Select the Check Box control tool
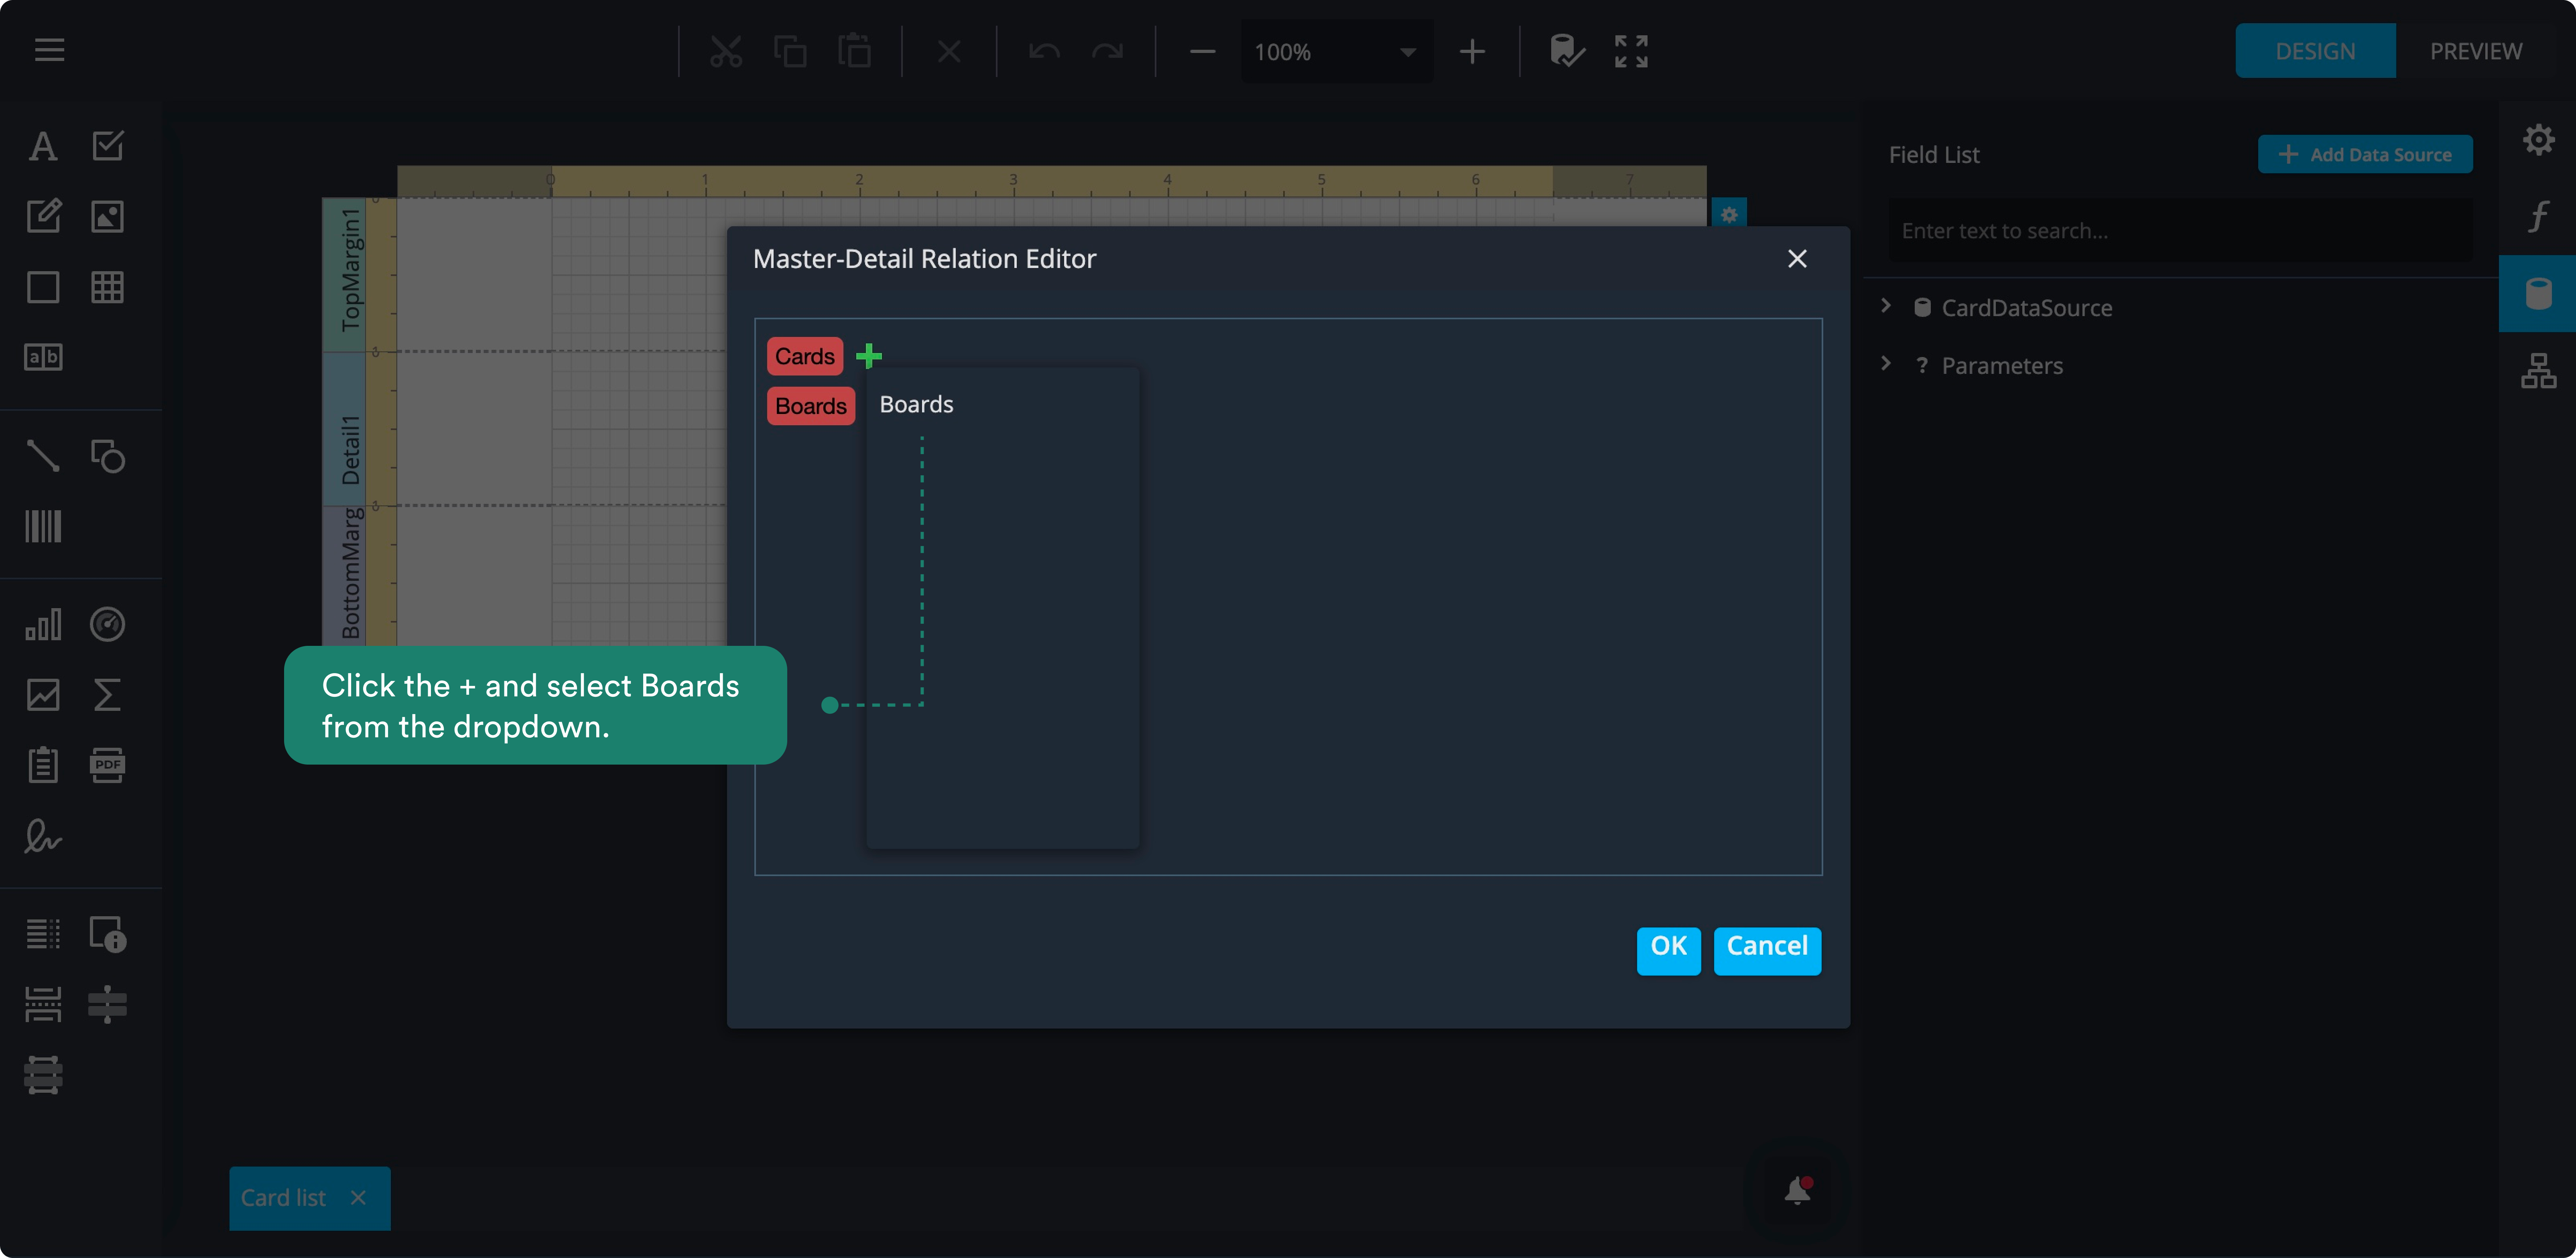Image resolution: width=2576 pixels, height=1258 pixels. pos(107,146)
